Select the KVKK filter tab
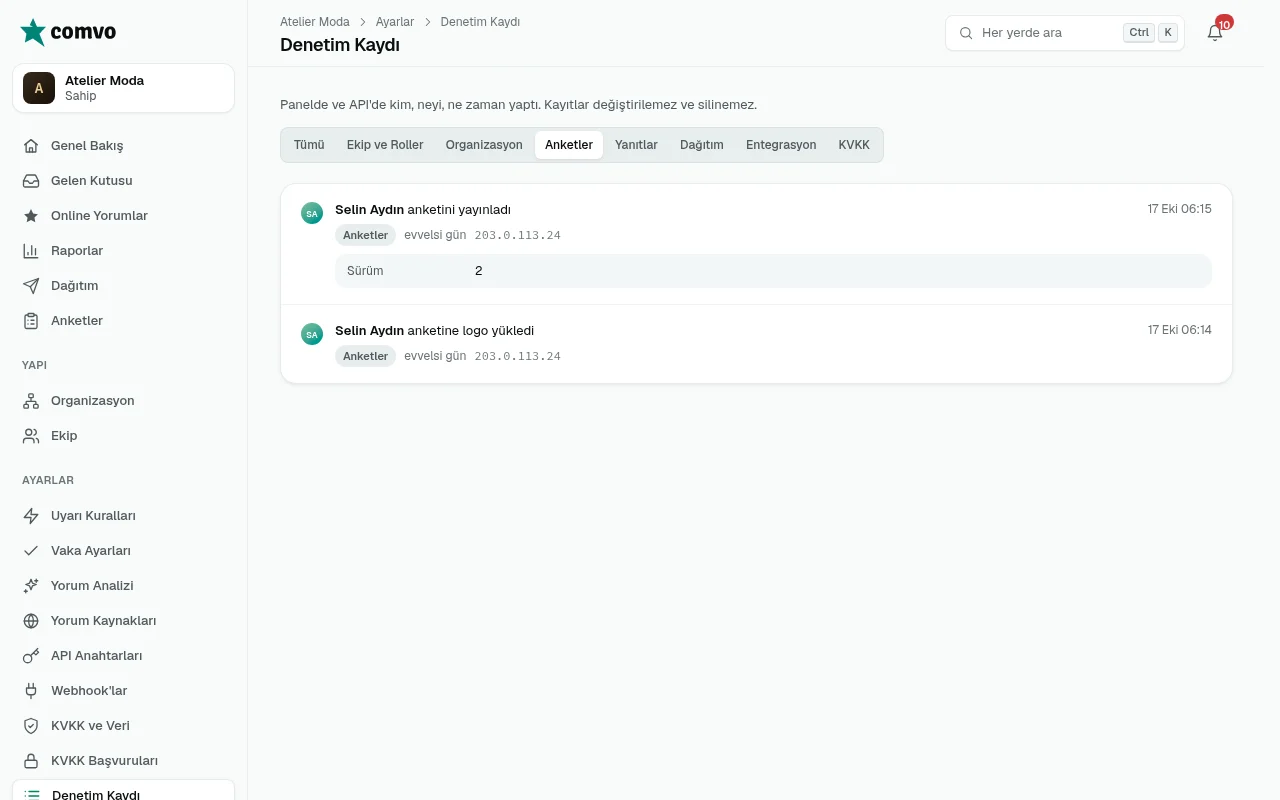1280x800 pixels. 854,145
